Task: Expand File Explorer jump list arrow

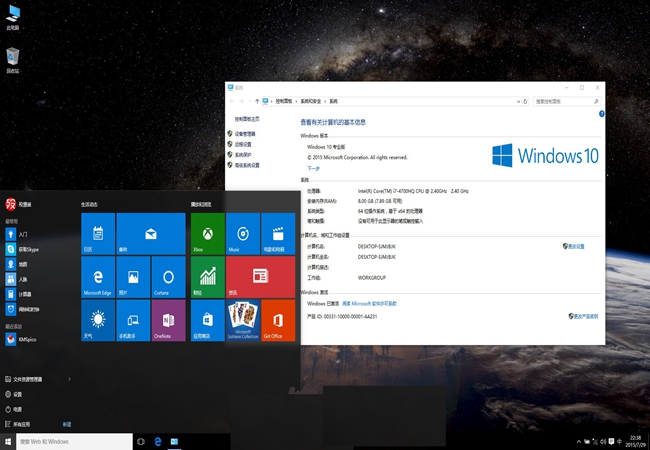Action: click(x=69, y=379)
